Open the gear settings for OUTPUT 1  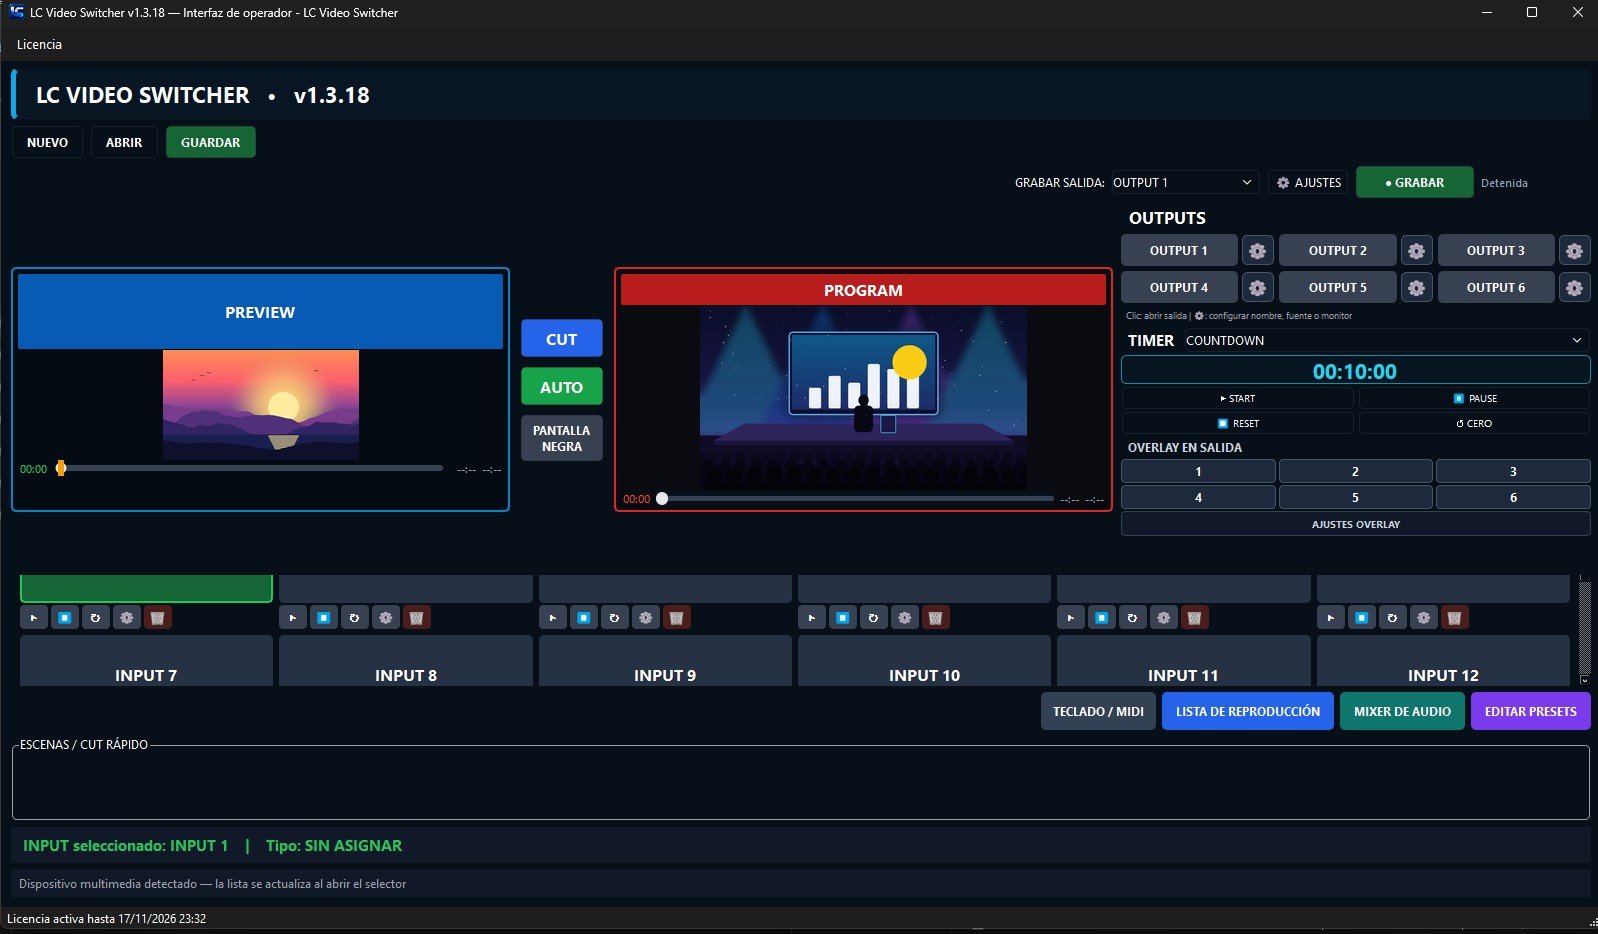click(x=1257, y=251)
